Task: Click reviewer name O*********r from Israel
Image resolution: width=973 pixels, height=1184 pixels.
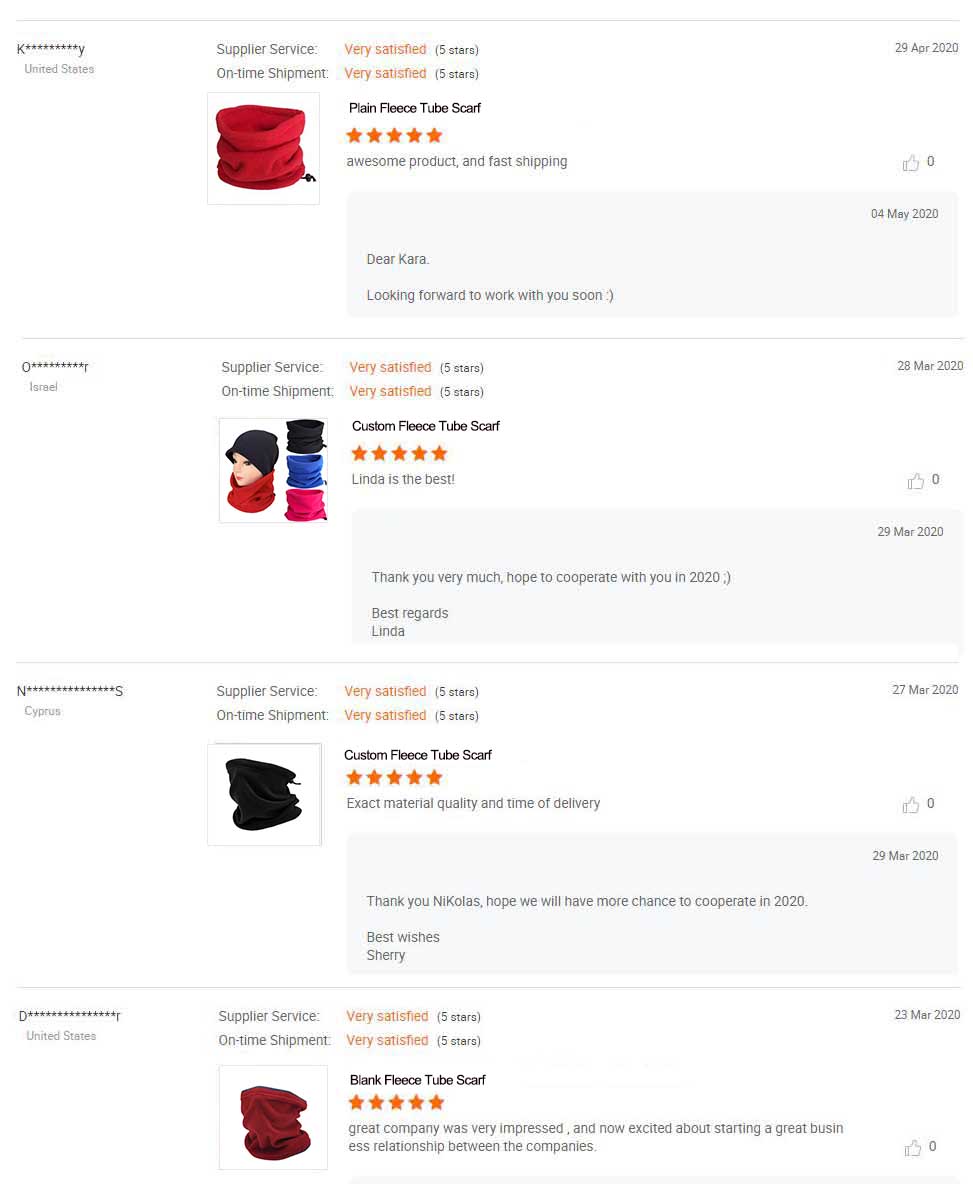Action: click(x=55, y=367)
